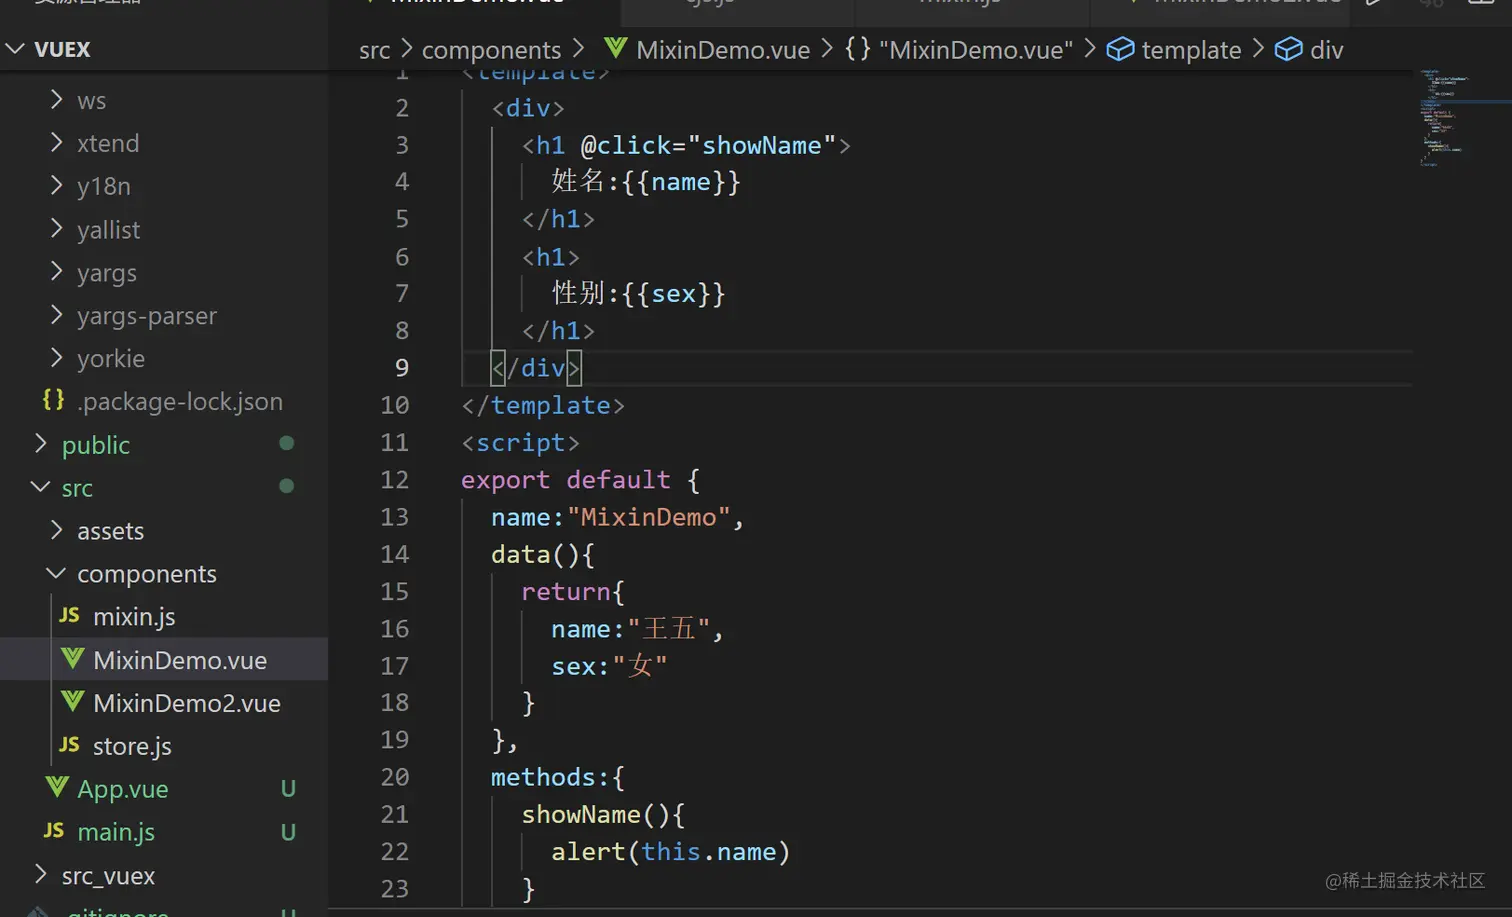The width and height of the screenshot is (1512, 917).
Task: Expand the public folder
Action: 41,443
